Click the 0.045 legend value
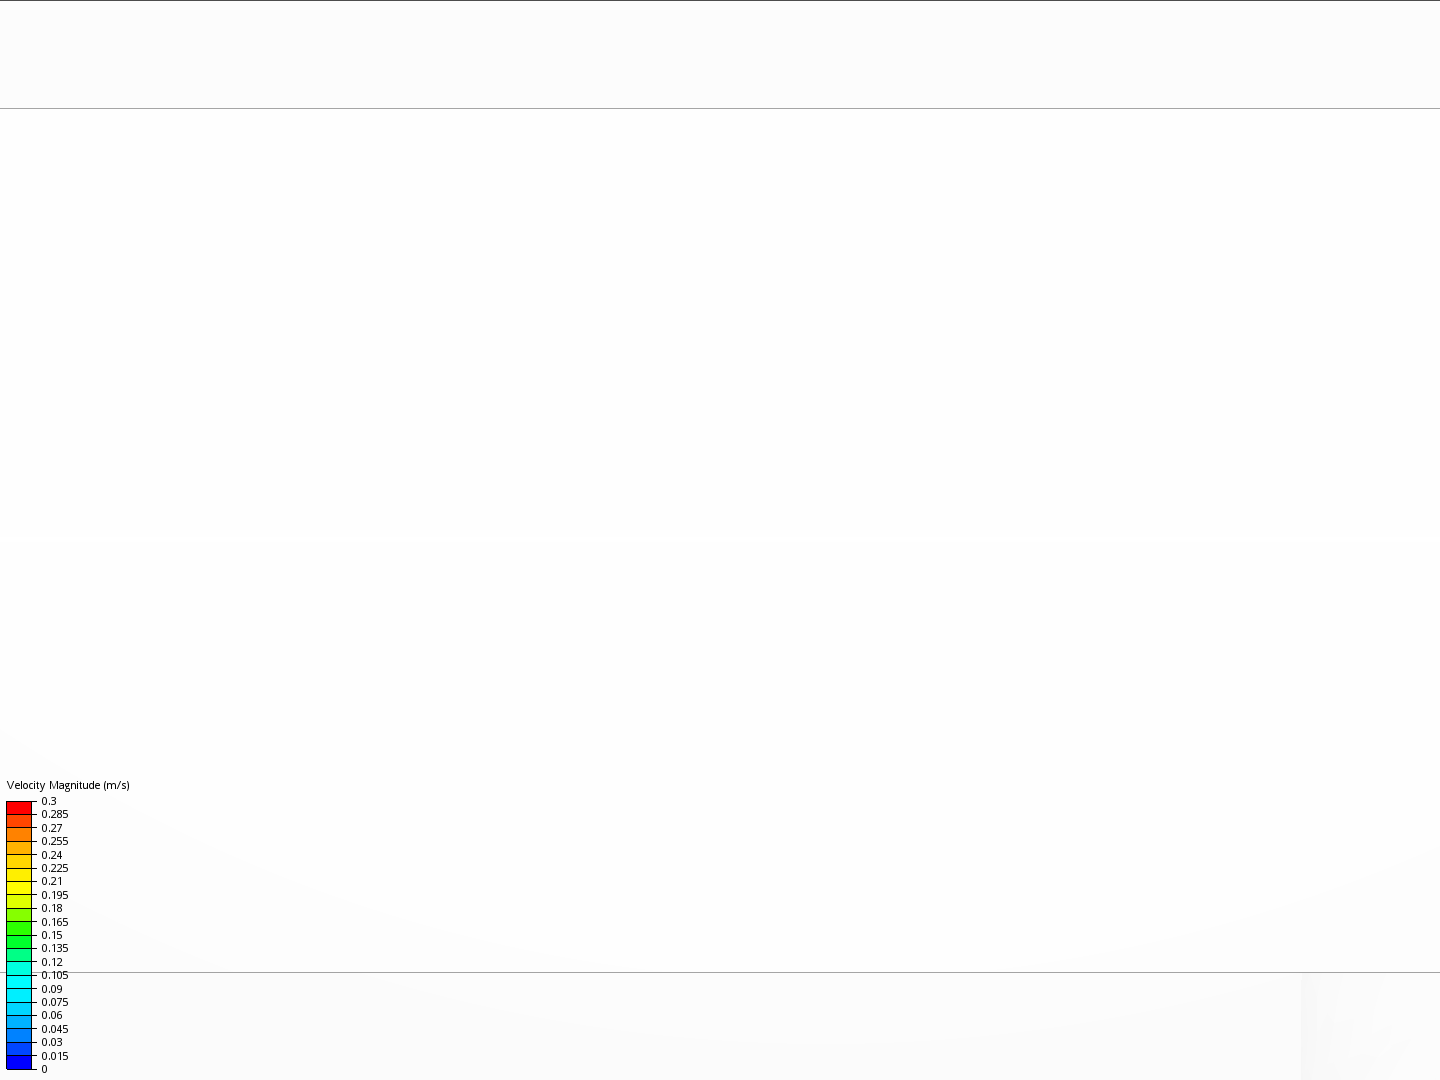 click(55, 1029)
